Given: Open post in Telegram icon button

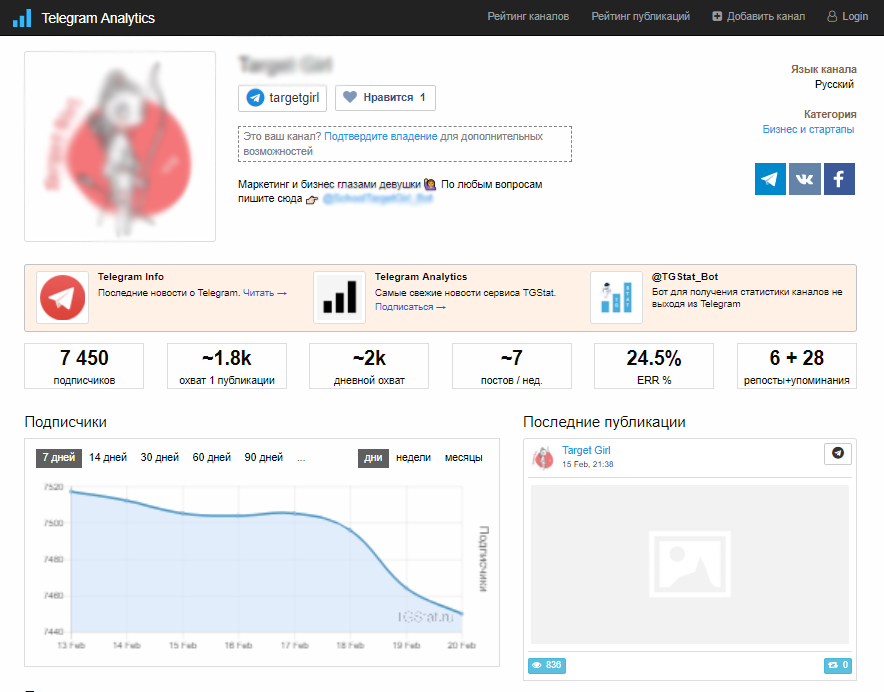Looking at the screenshot, I should pyautogui.click(x=837, y=453).
